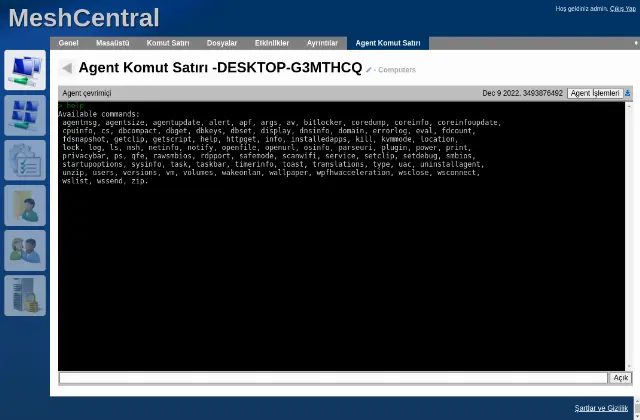
Task: Open My Devices sidebar icon
Action: pos(25,70)
